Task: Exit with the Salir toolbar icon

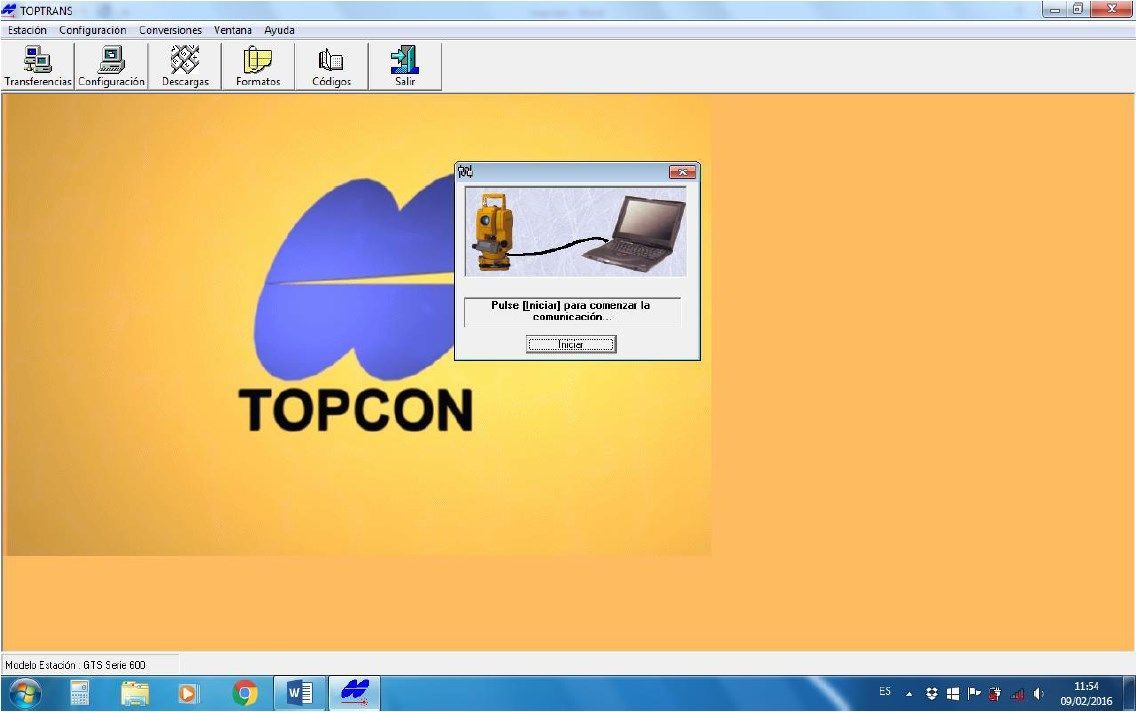Action: click(405, 66)
